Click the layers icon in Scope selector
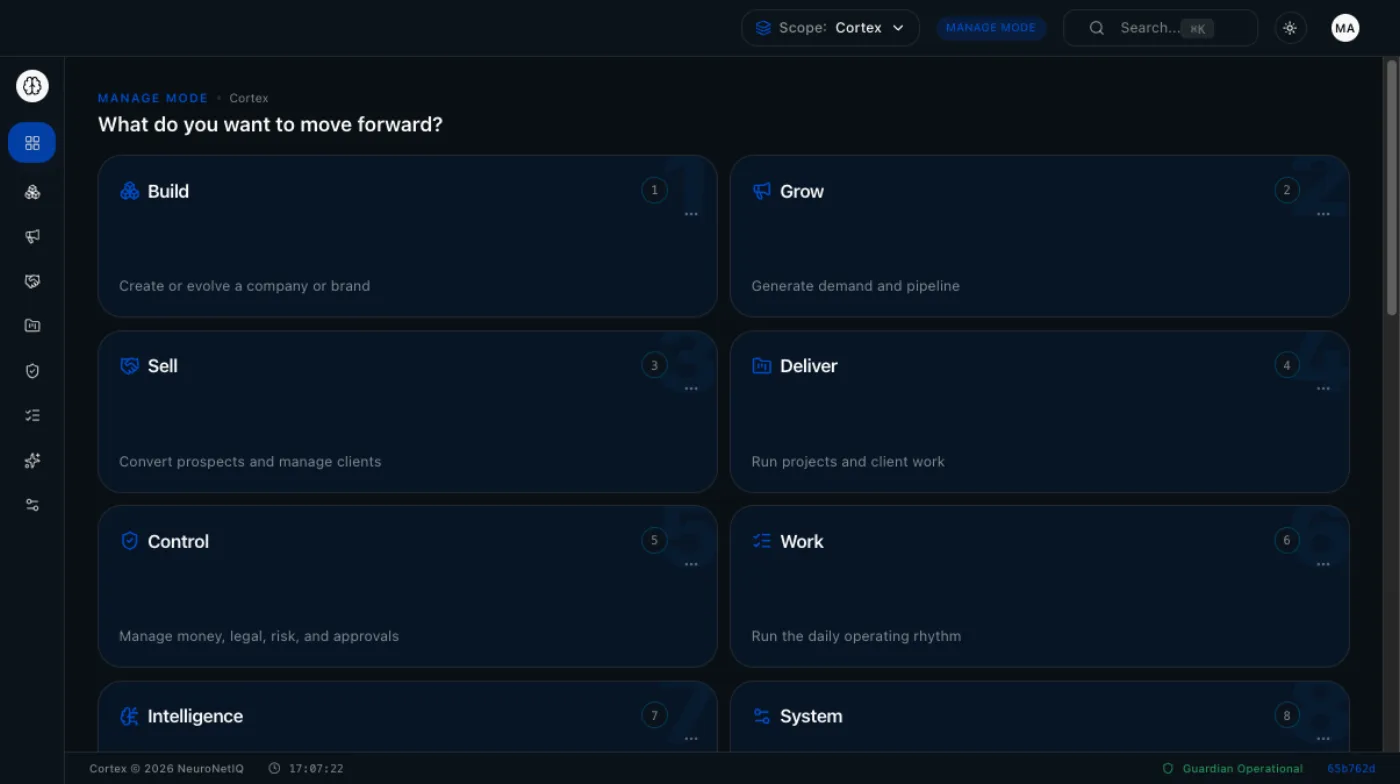The width and height of the screenshot is (1400, 784). coord(763,28)
